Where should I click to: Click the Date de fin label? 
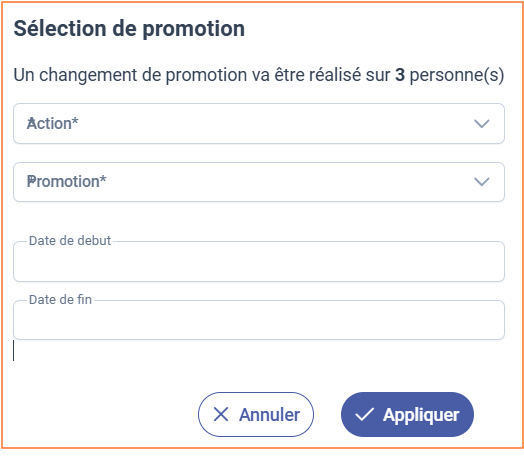(60, 300)
